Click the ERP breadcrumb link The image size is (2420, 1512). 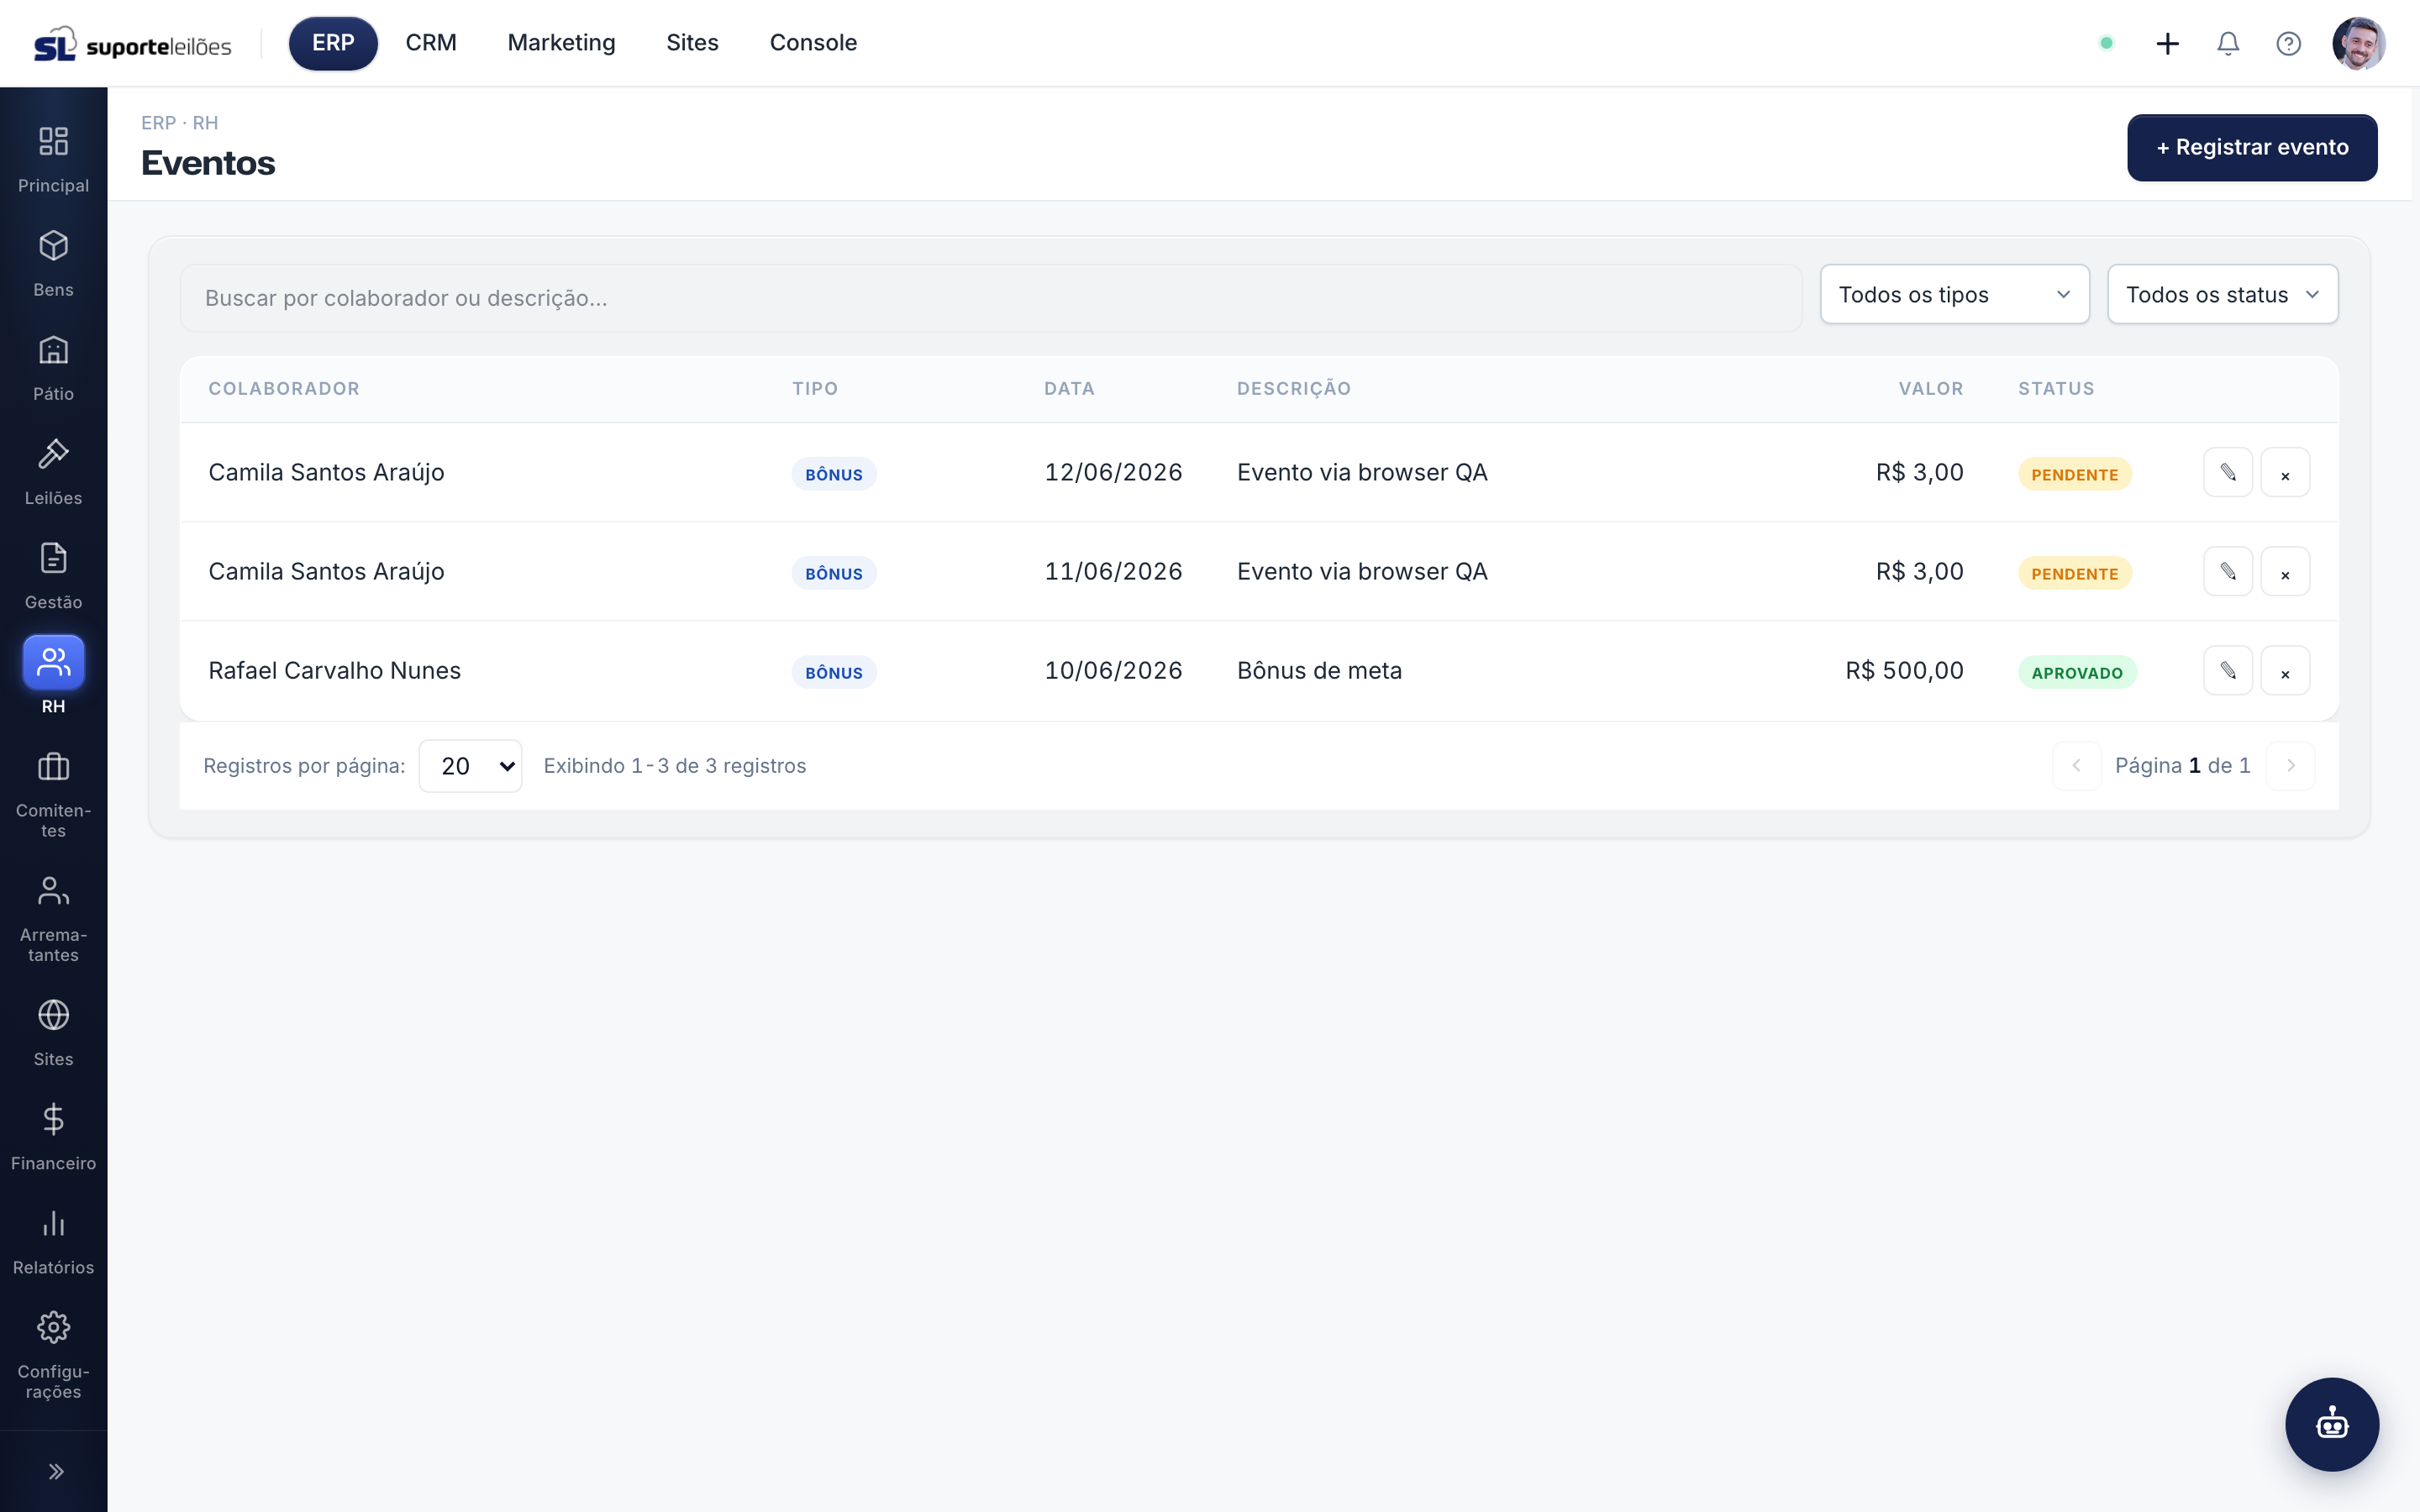coord(158,123)
